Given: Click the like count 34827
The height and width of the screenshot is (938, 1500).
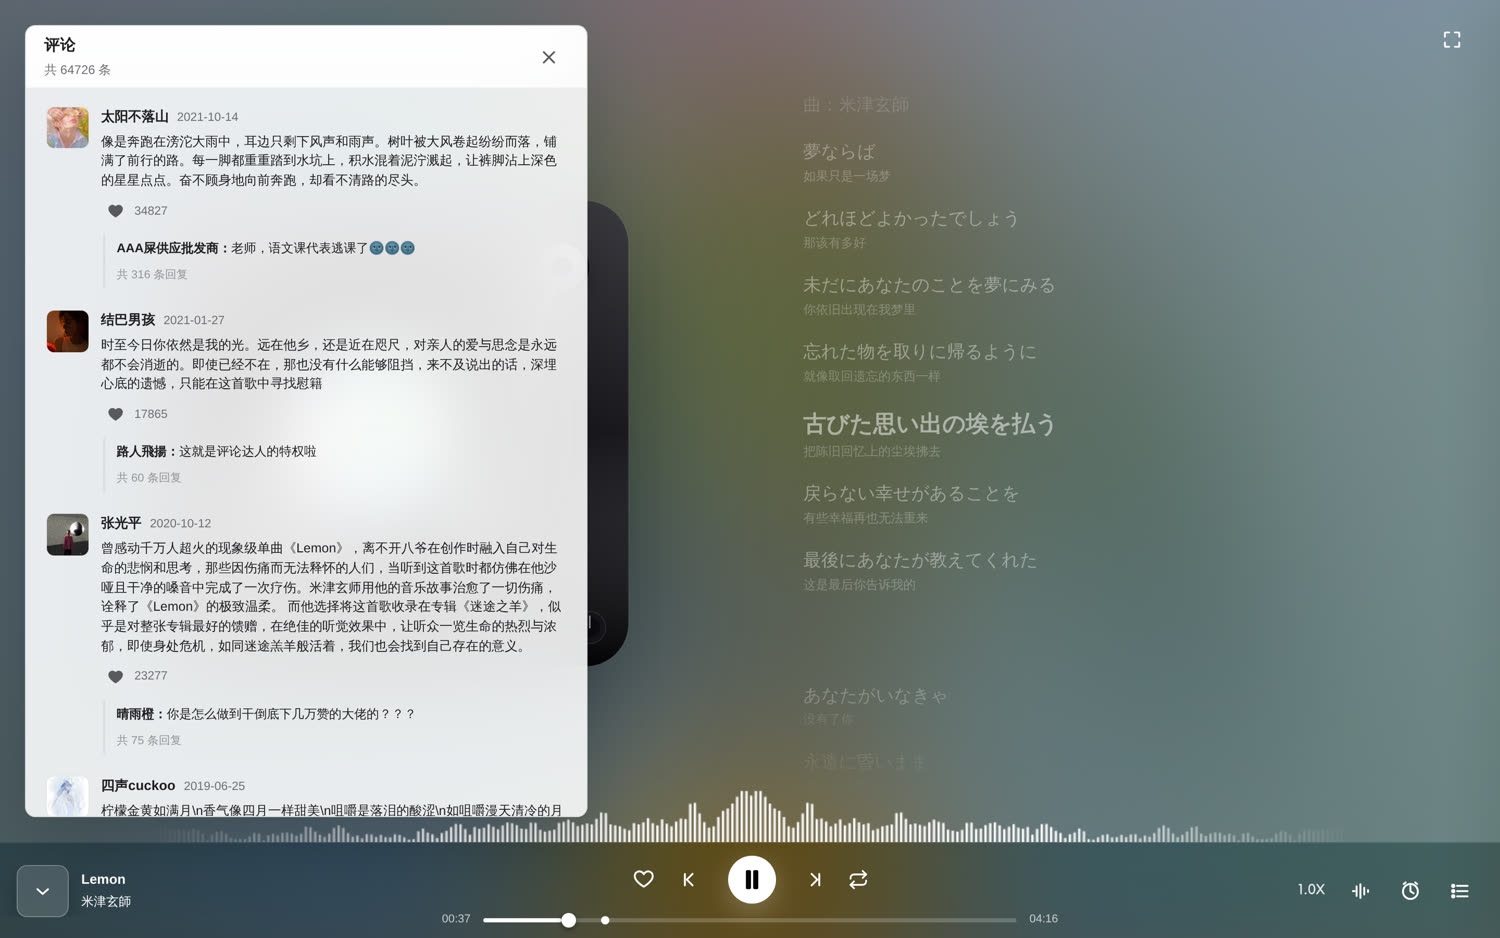Looking at the screenshot, I should 151,211.
